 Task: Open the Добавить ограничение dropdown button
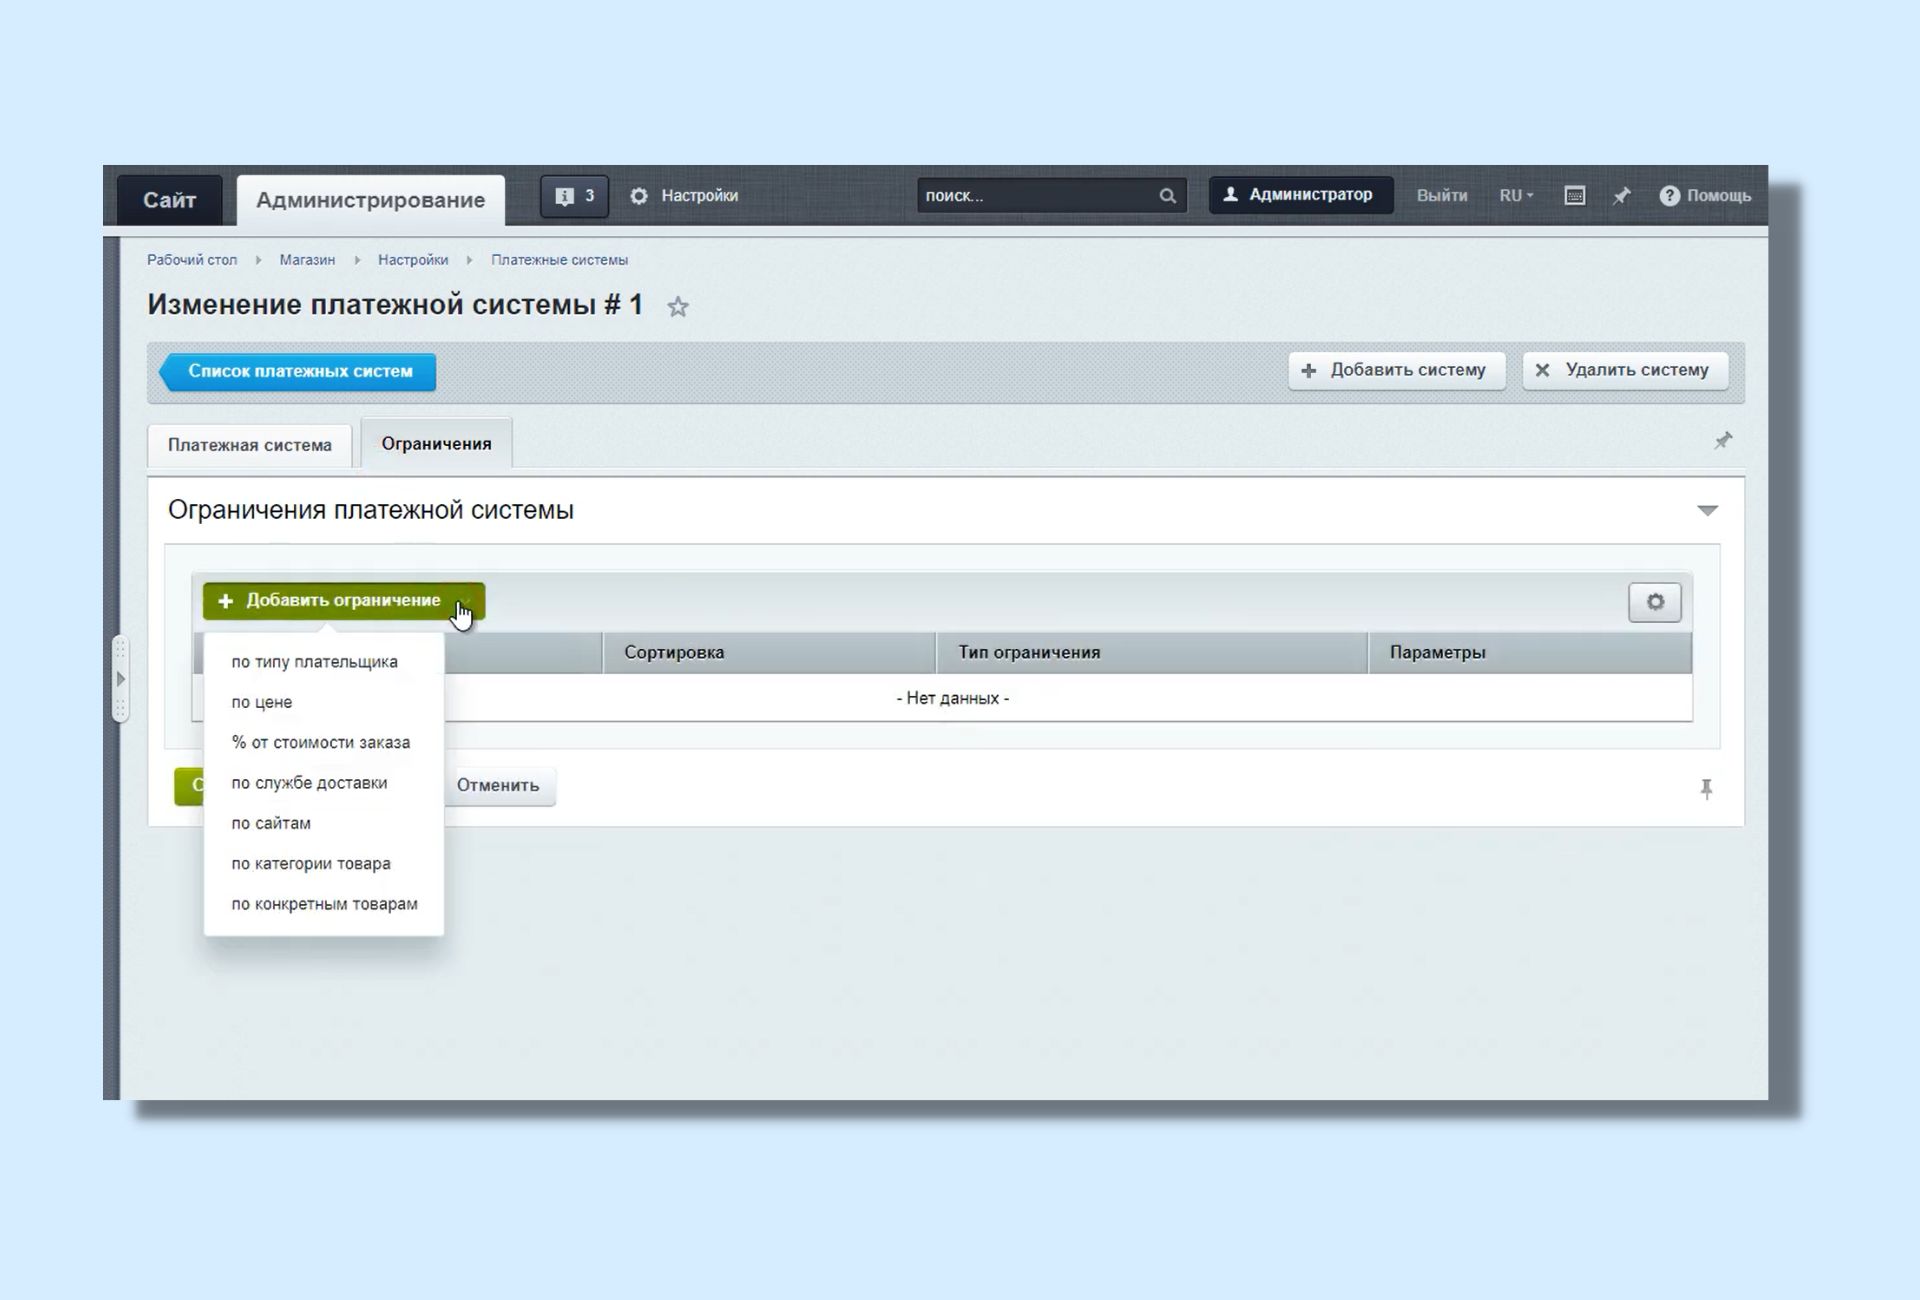pos(343,601)
